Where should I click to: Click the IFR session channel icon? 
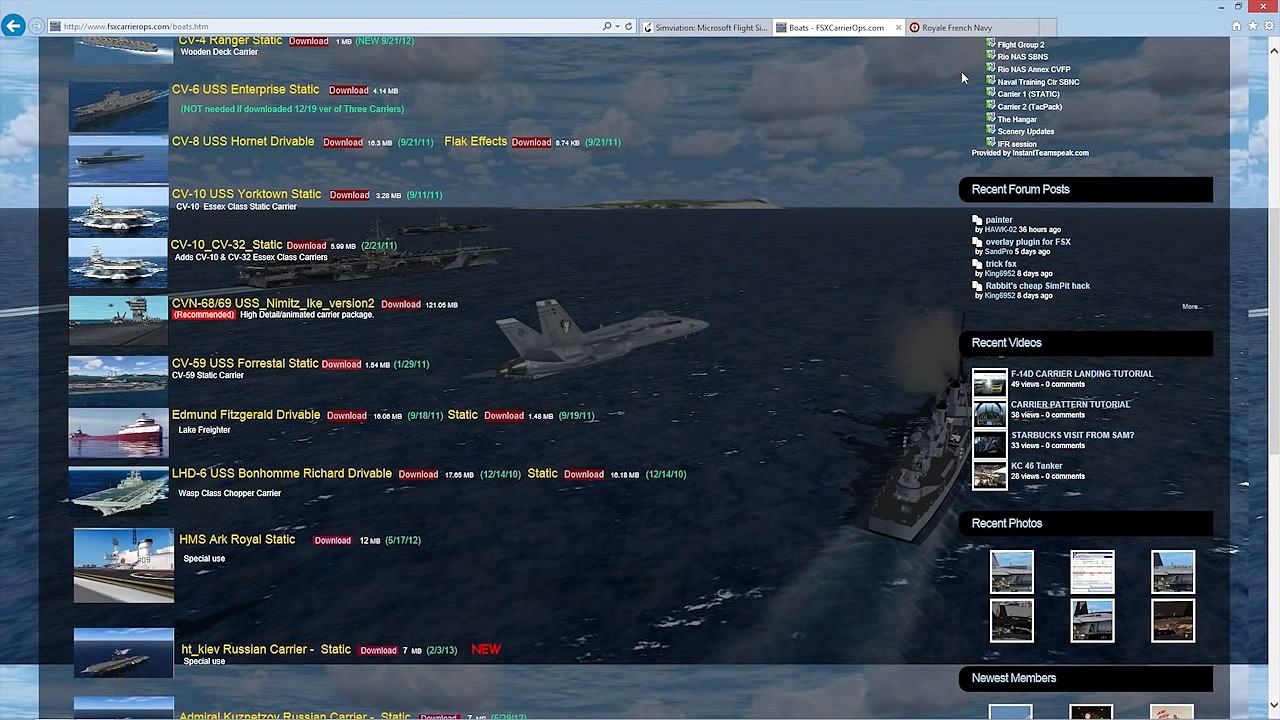pos(990,143)
